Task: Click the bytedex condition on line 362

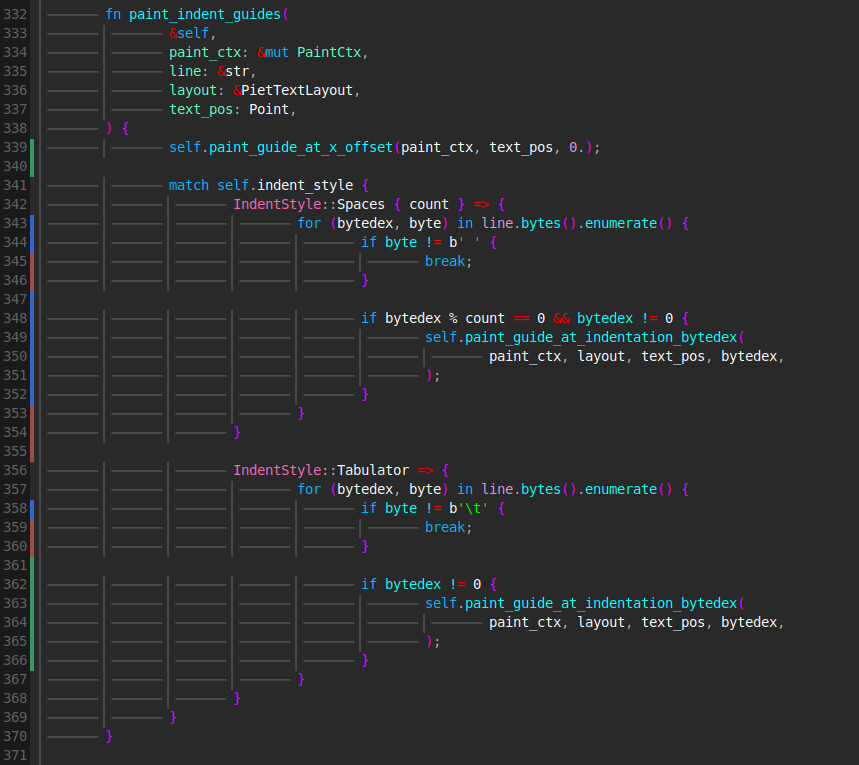Action: click(413, 584)
